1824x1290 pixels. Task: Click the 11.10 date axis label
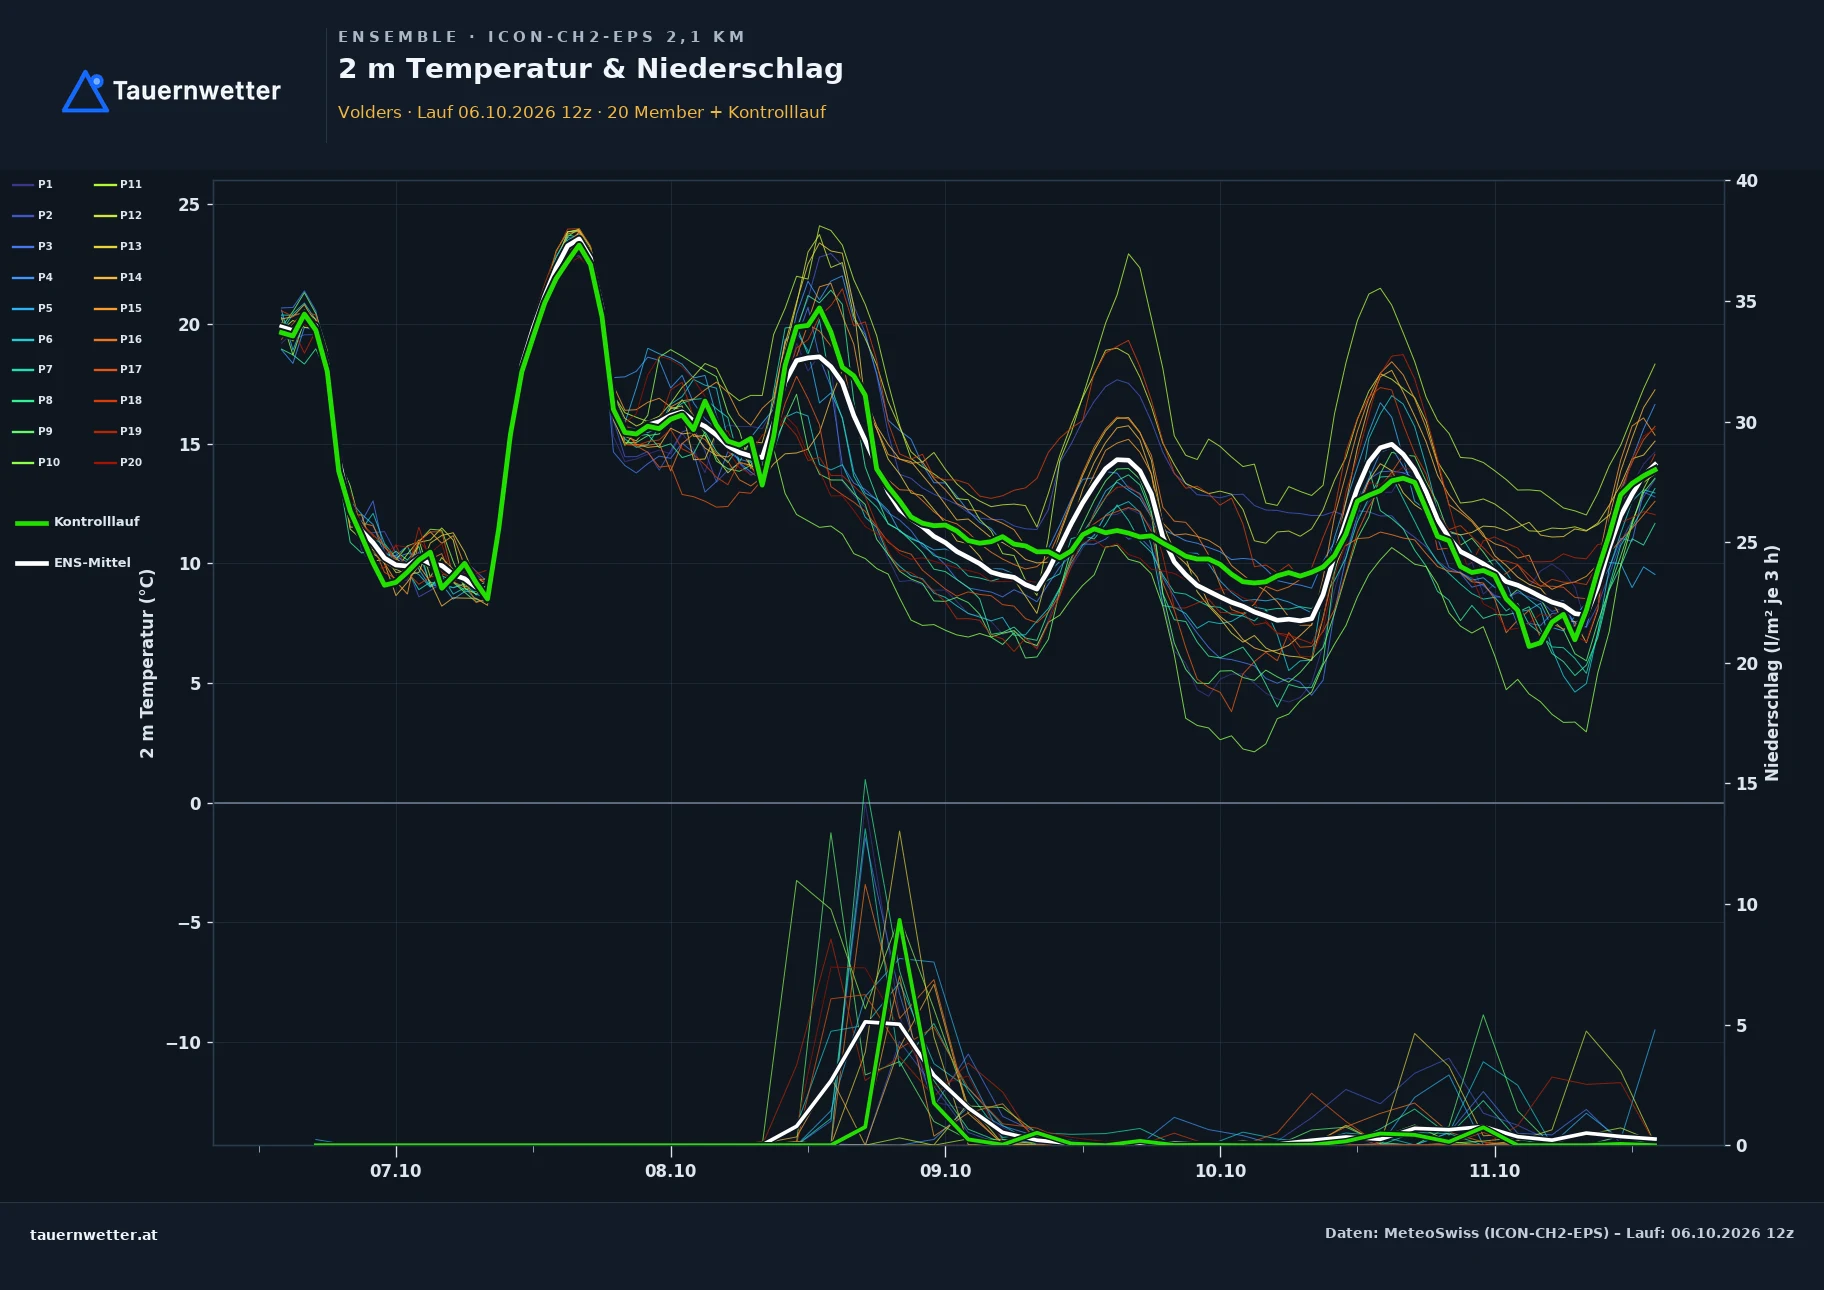pos(1495,1171)
